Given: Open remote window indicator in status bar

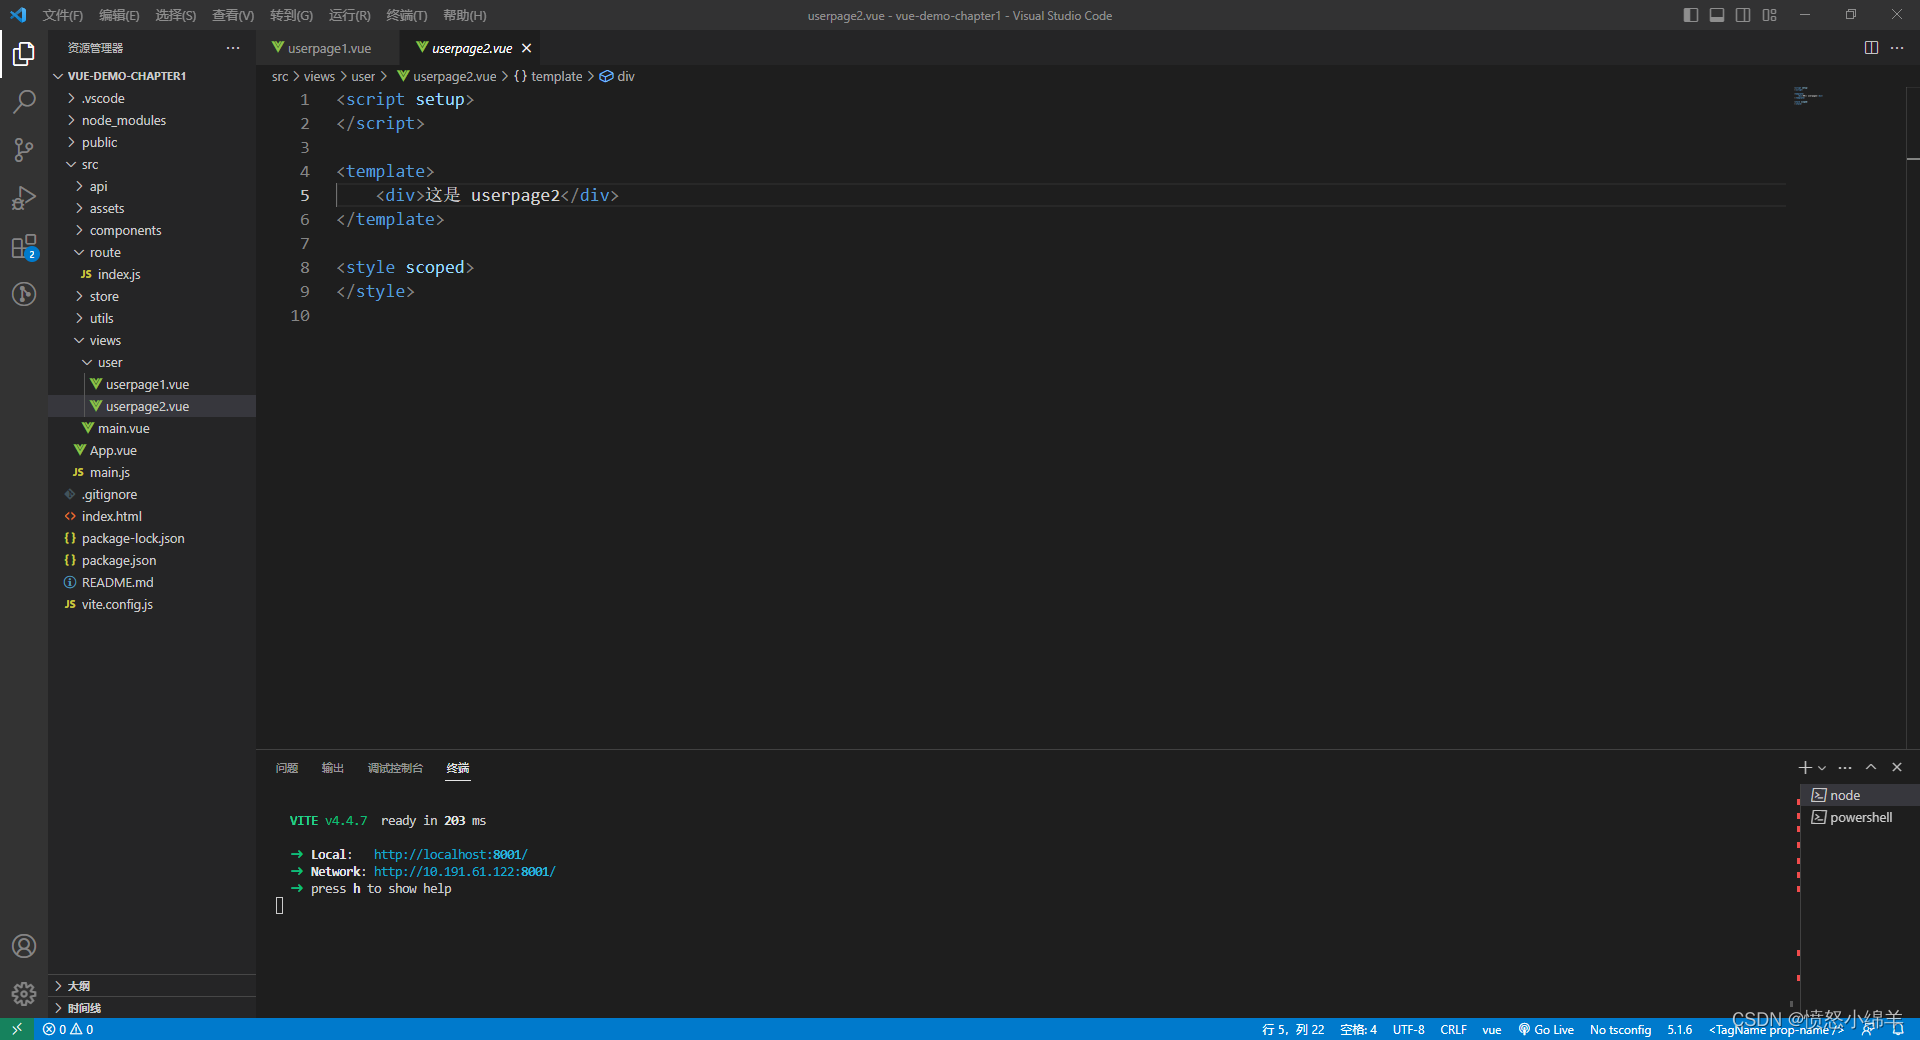Looking at the screenshot, I should coord(17,1029).
